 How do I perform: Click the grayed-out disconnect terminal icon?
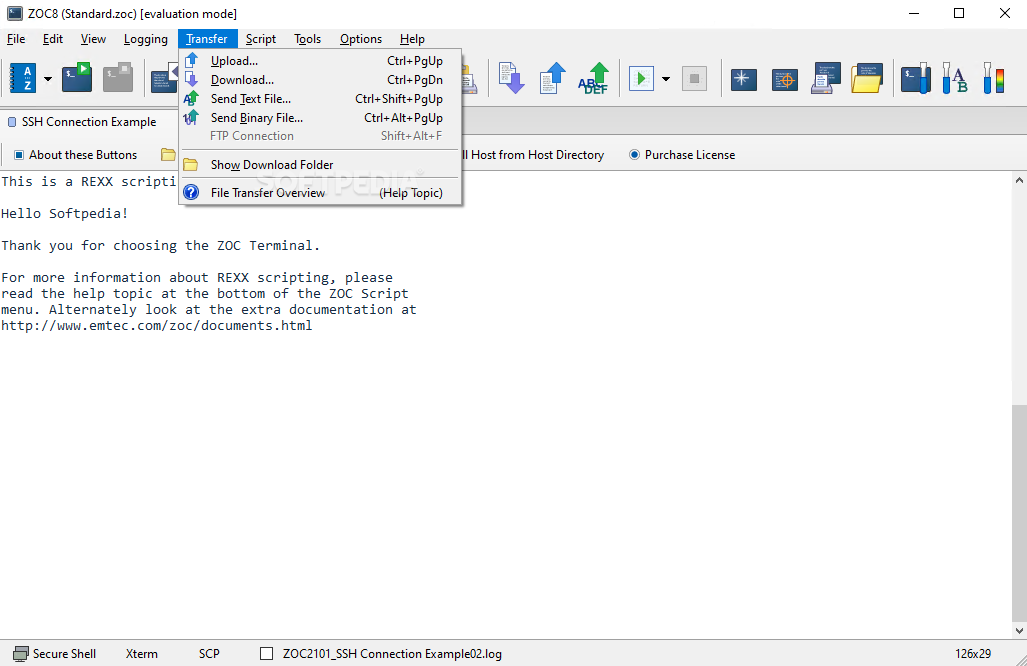(x=118, y=78)
